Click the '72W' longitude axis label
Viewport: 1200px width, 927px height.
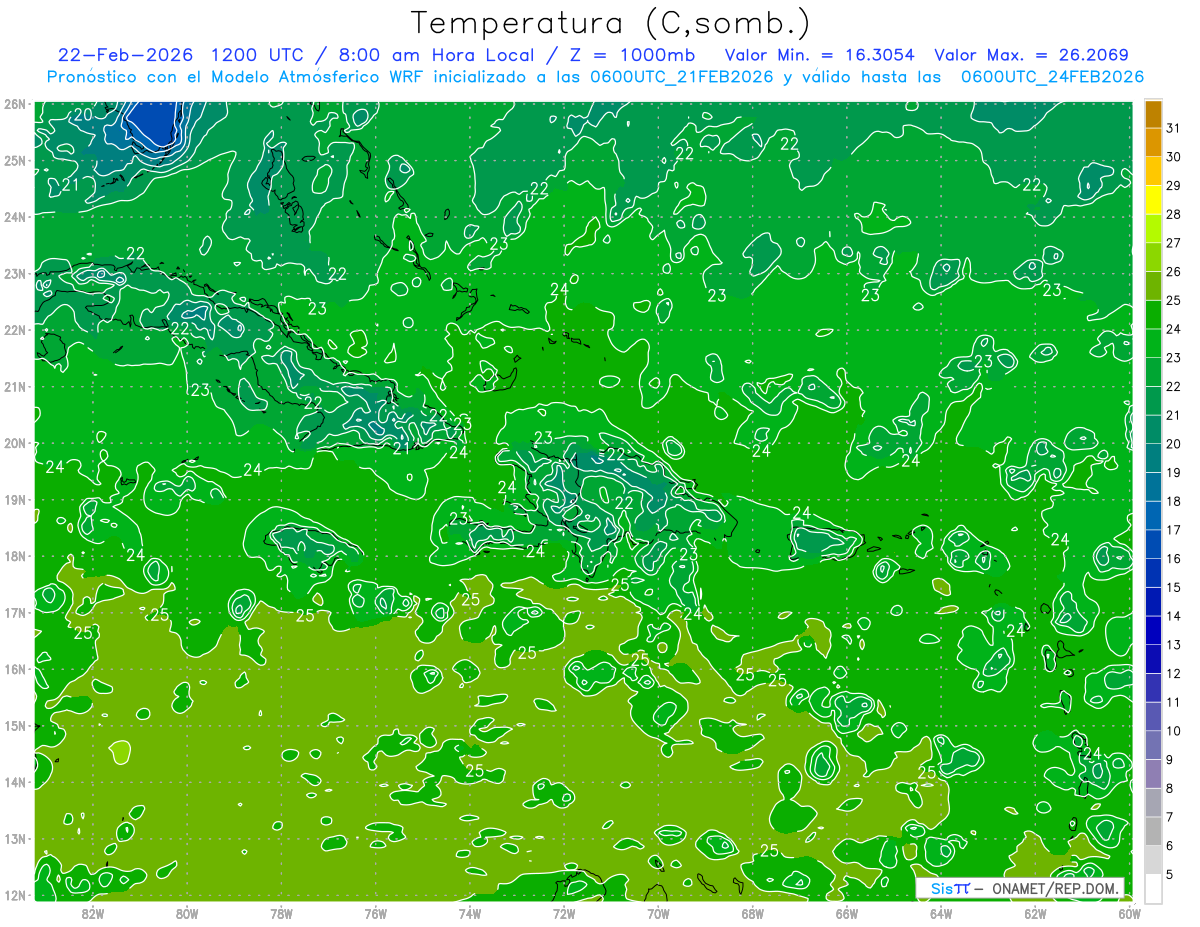click(564, 913)
